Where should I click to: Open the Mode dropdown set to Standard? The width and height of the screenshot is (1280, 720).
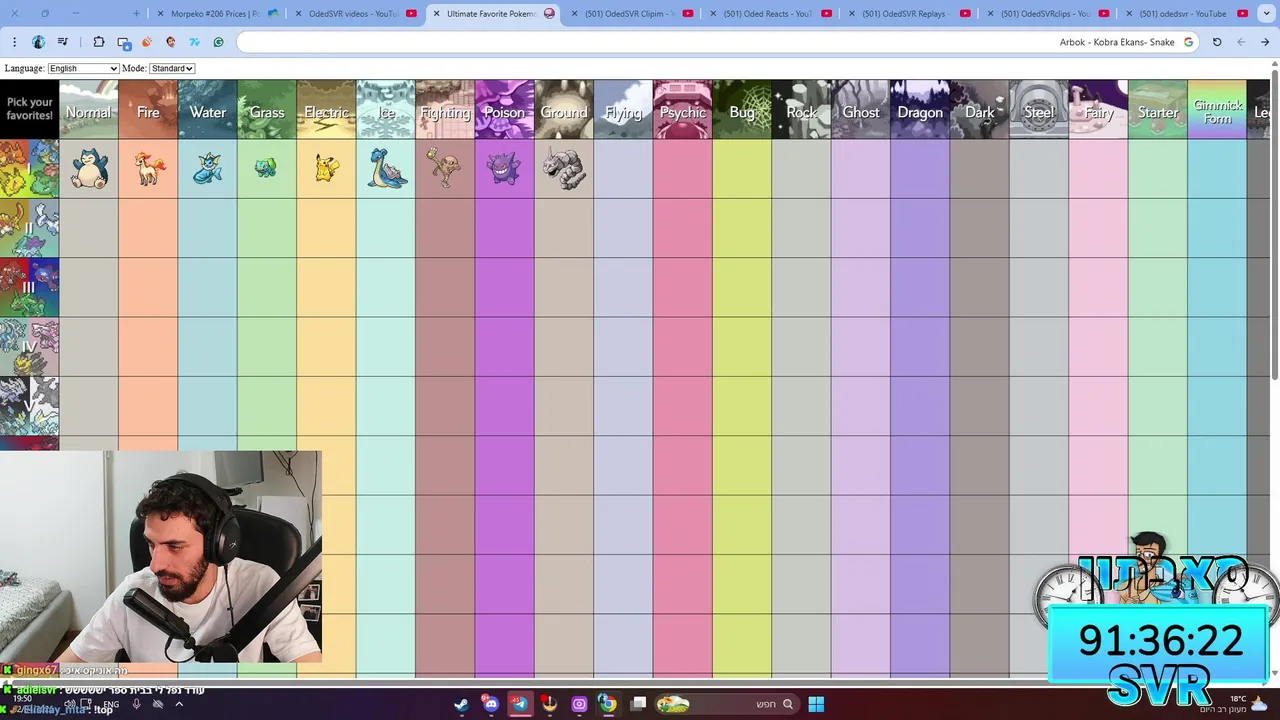click(172, 68)
